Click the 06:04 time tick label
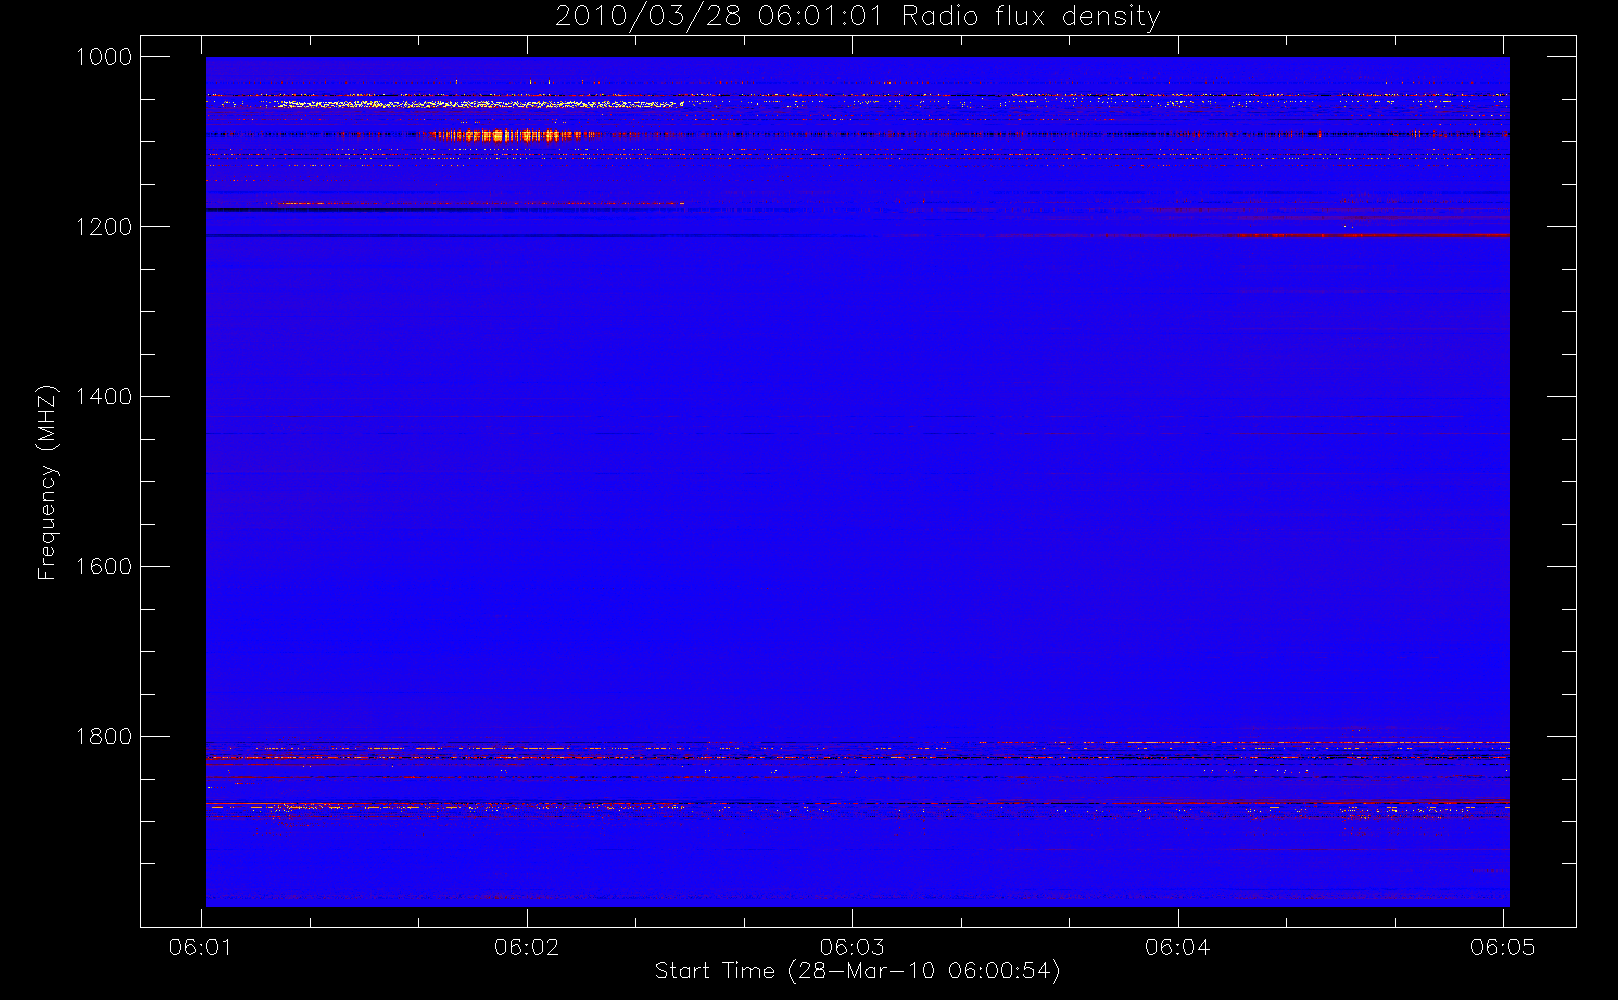Image resolution: width=1618 pixels, height=1000 pixels. pyautogui.click(x=1177, y=947)
